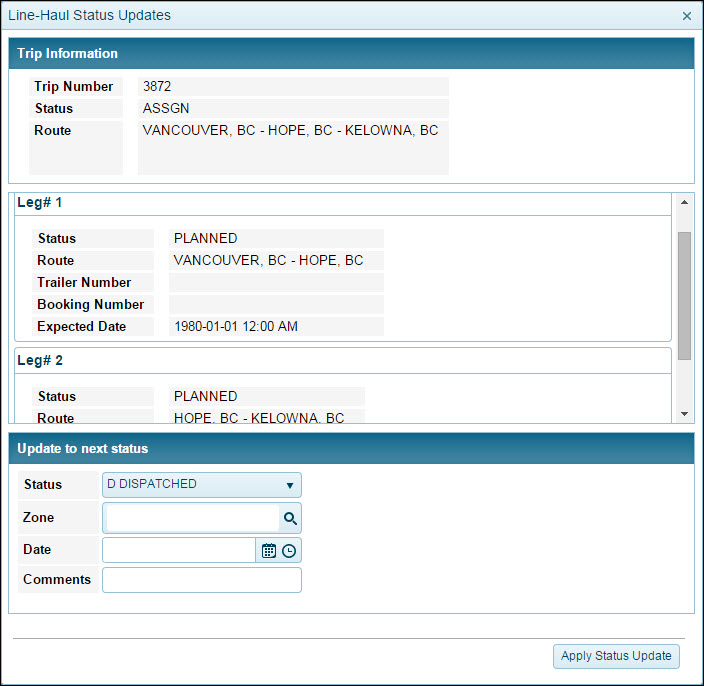704x686 pixels.
Task: Open the Date calendar picker icon
Action: coord(268,550)
